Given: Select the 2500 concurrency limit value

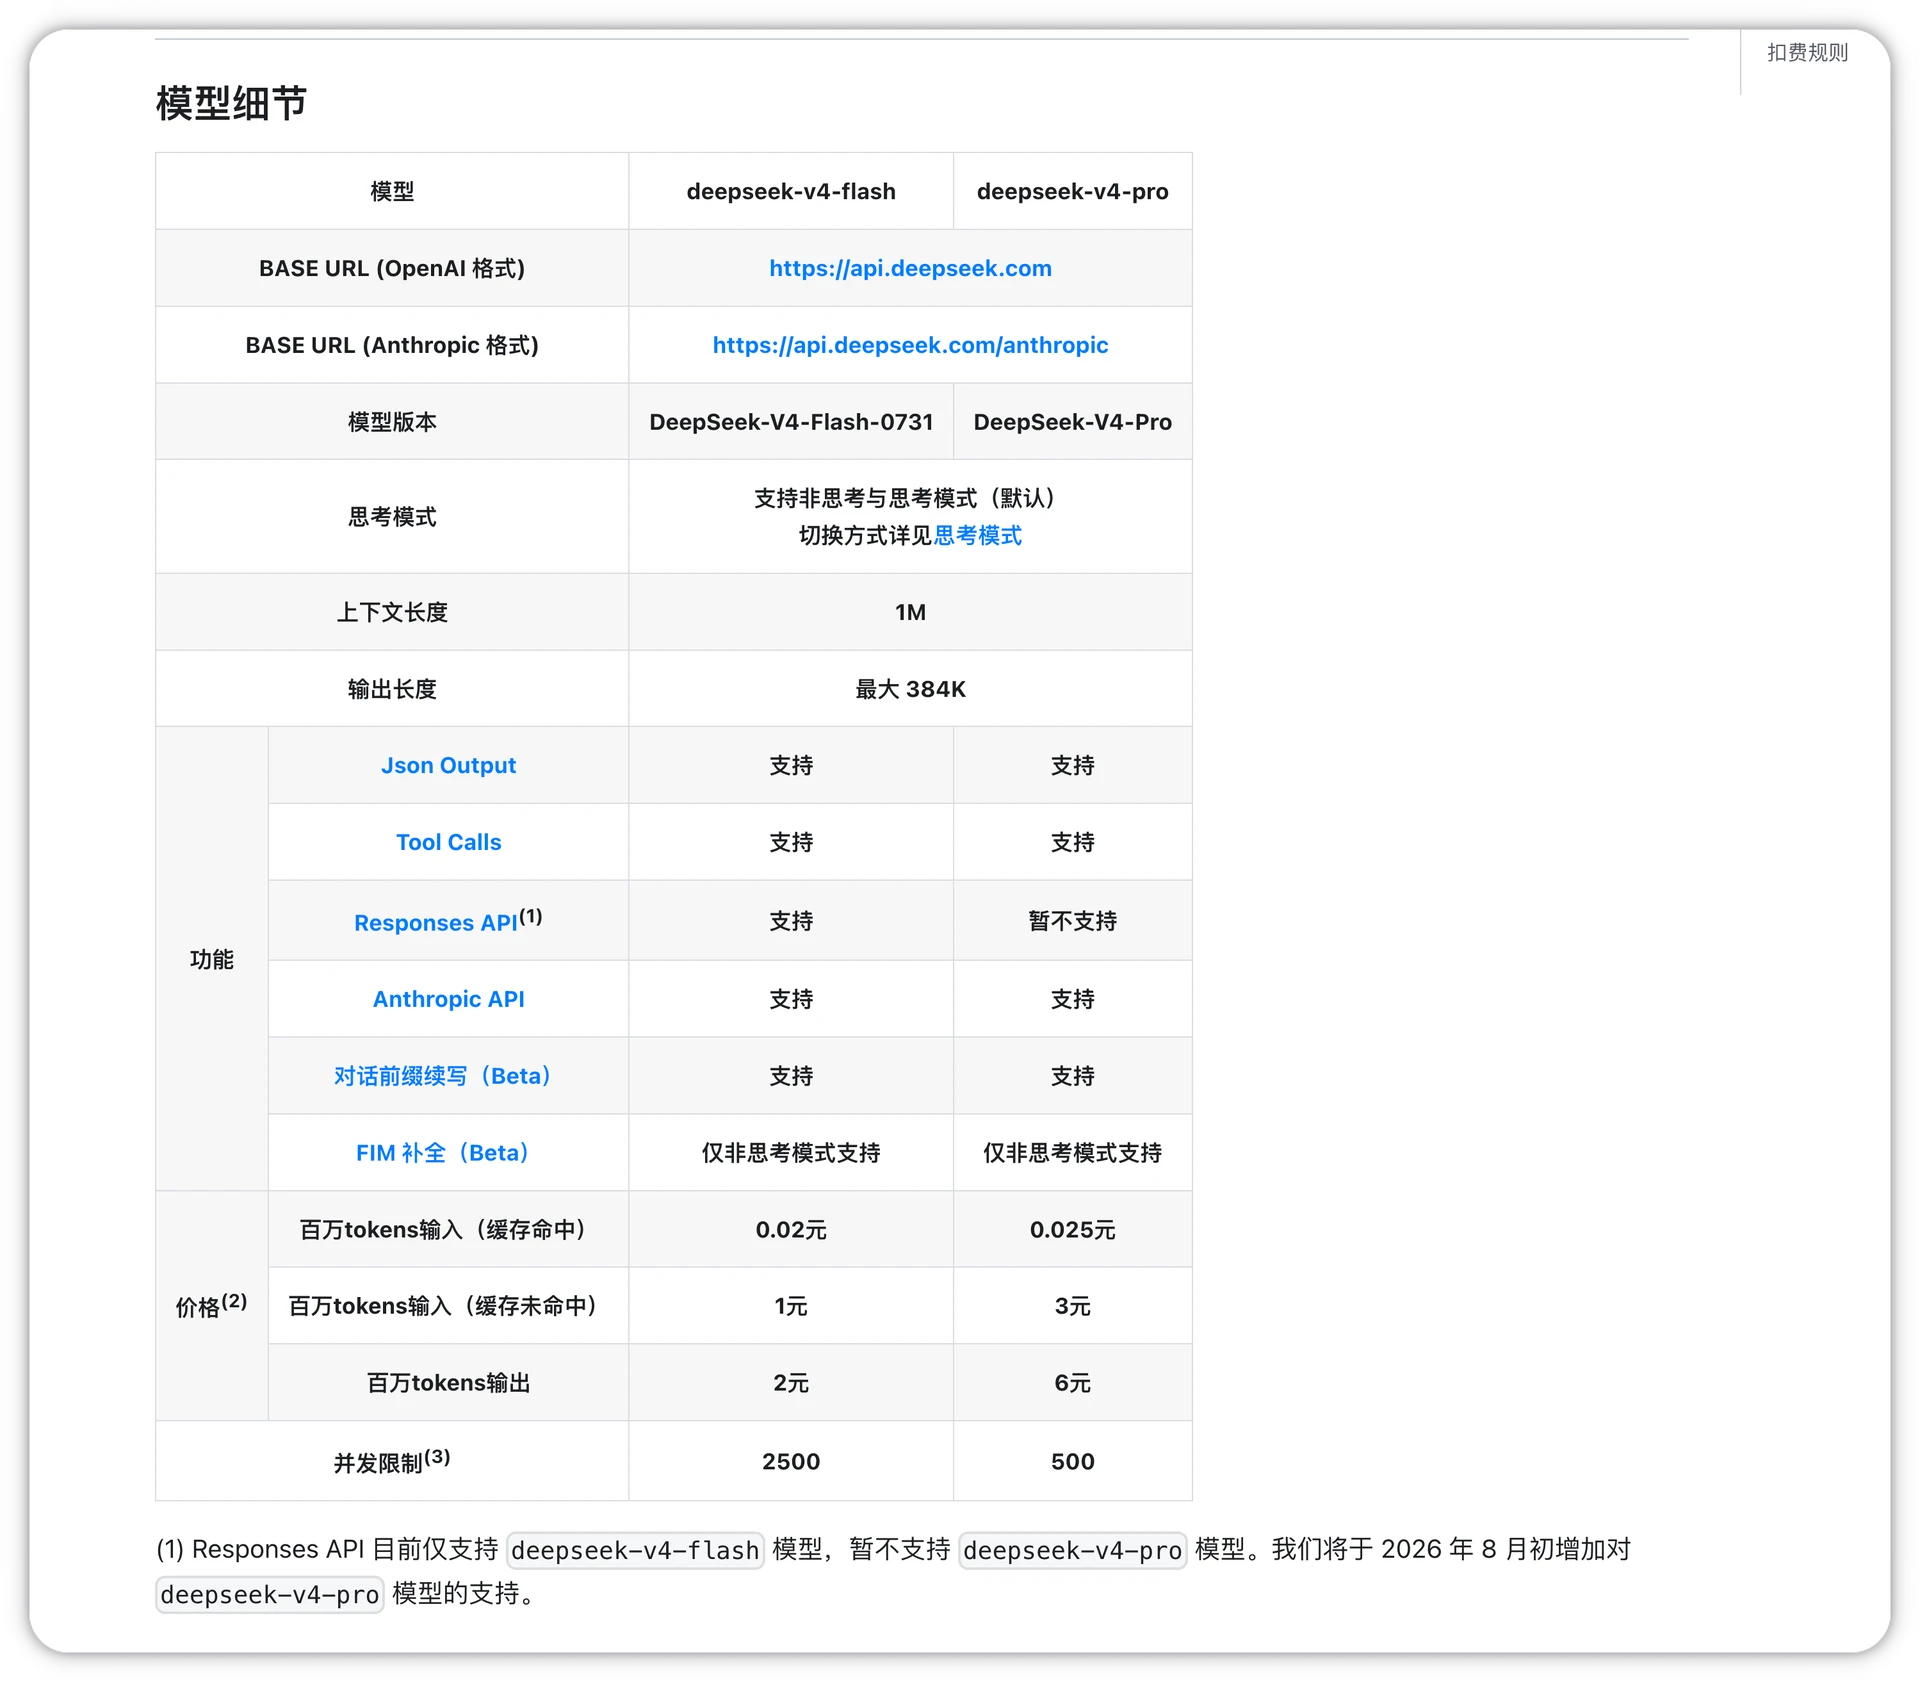Looking at the screenshot, I should point(791,1461).
